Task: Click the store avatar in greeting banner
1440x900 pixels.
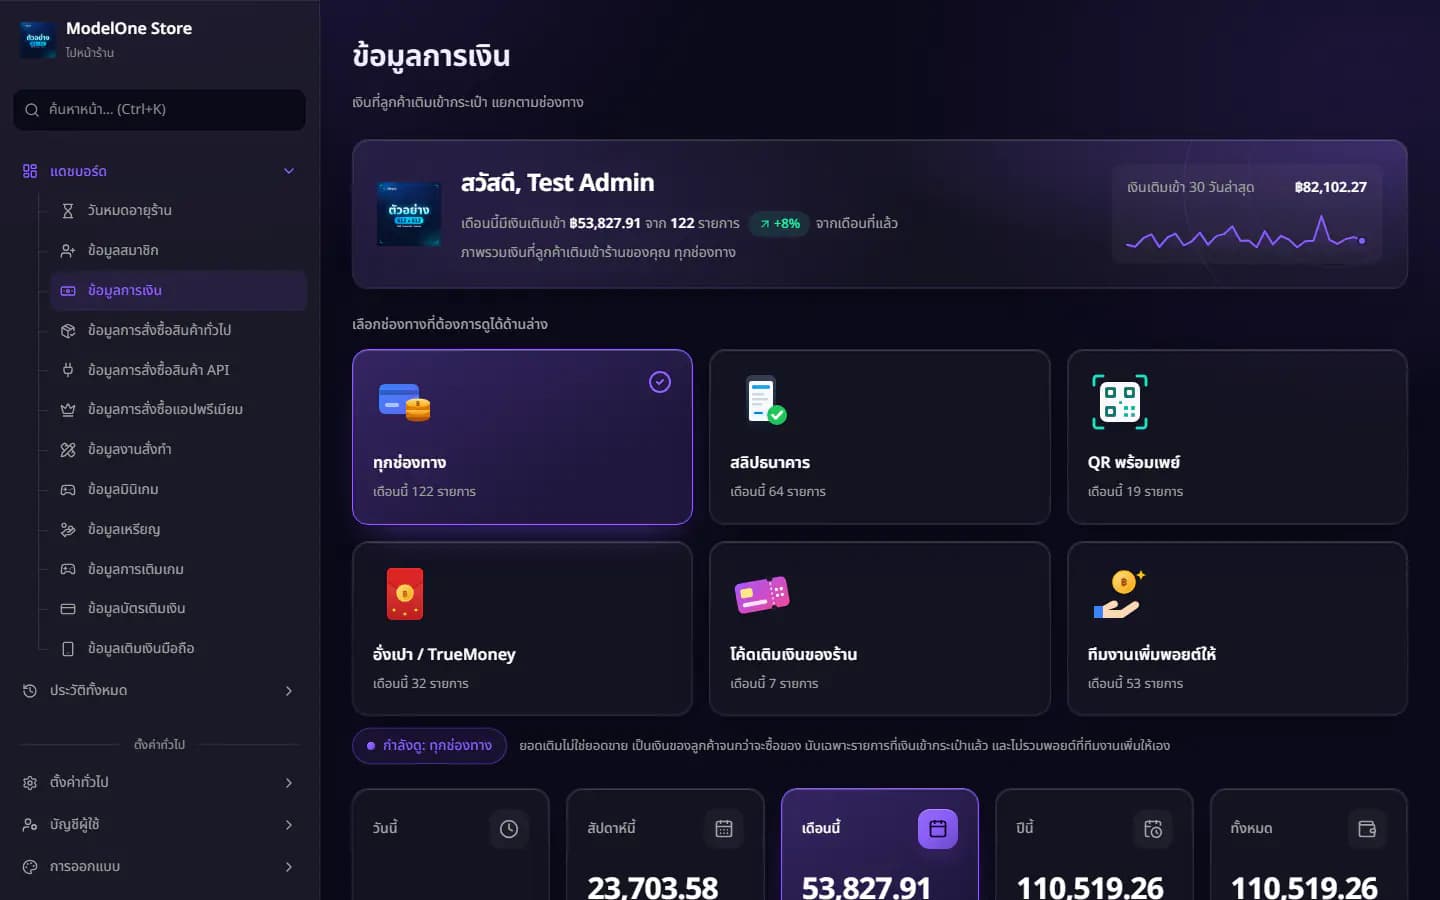Action: click(409, 214)
